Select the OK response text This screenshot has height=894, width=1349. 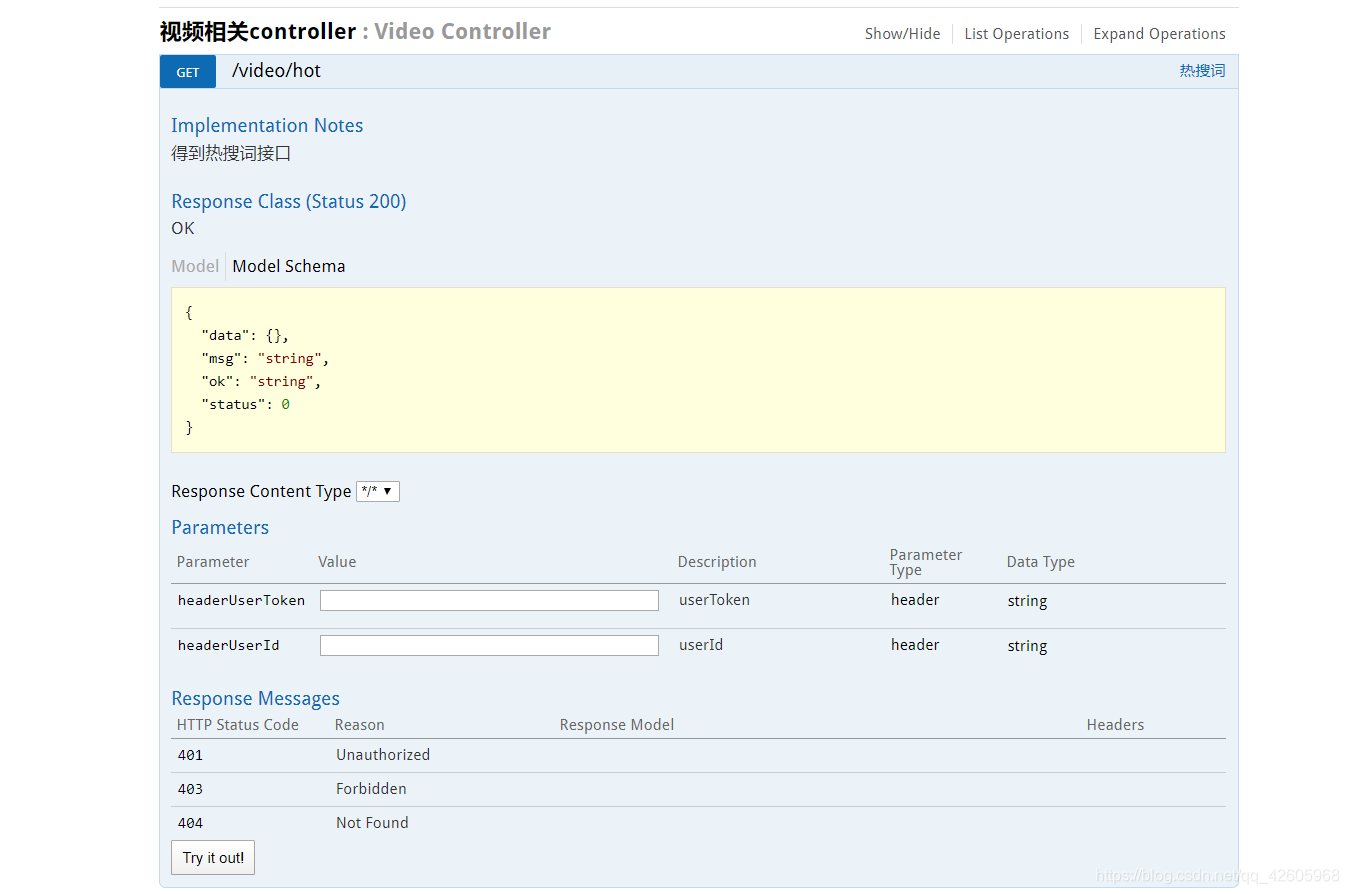pos(183,228)
